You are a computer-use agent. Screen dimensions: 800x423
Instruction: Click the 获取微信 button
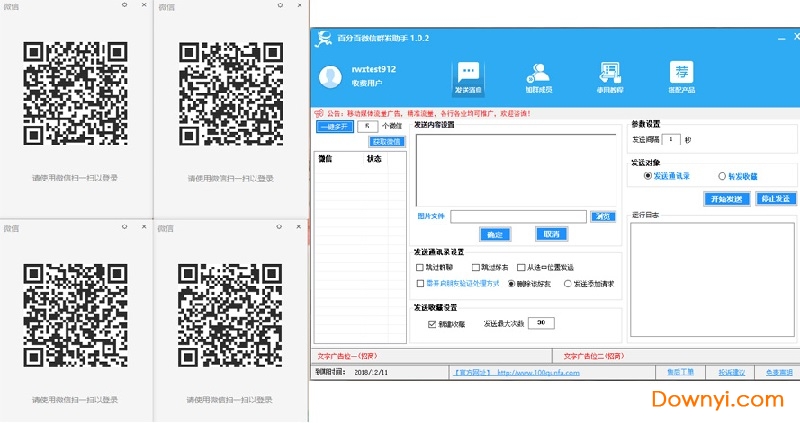point(387,141)
